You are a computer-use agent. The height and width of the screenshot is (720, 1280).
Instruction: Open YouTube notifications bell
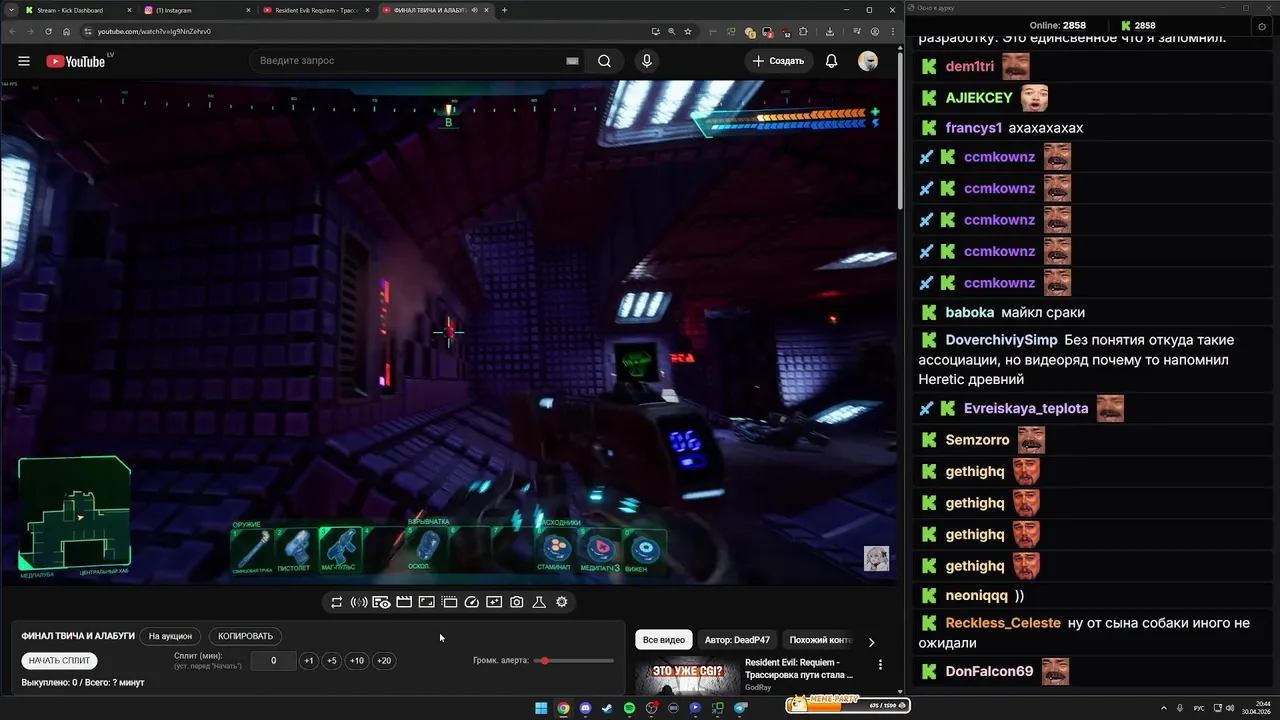point(831,61)
